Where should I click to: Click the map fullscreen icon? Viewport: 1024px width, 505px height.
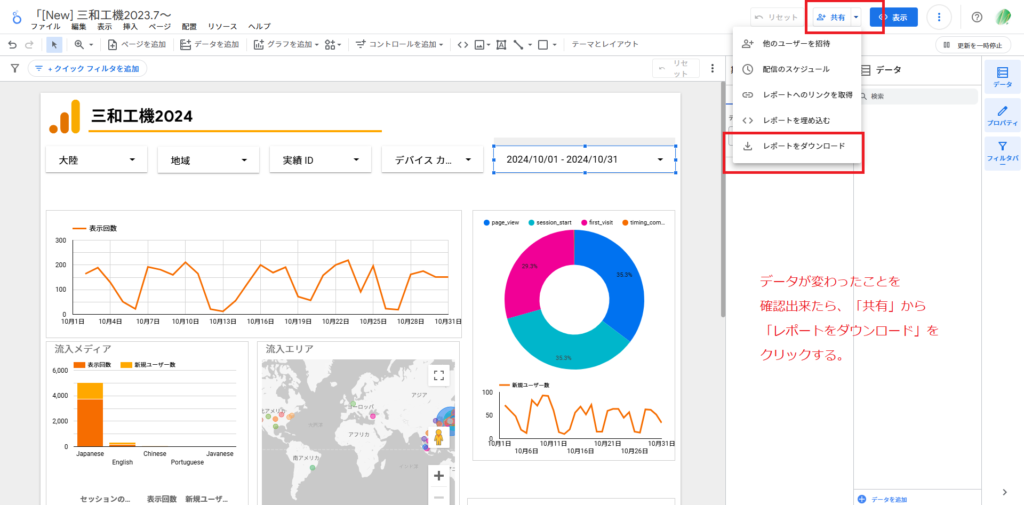point(438,375)
